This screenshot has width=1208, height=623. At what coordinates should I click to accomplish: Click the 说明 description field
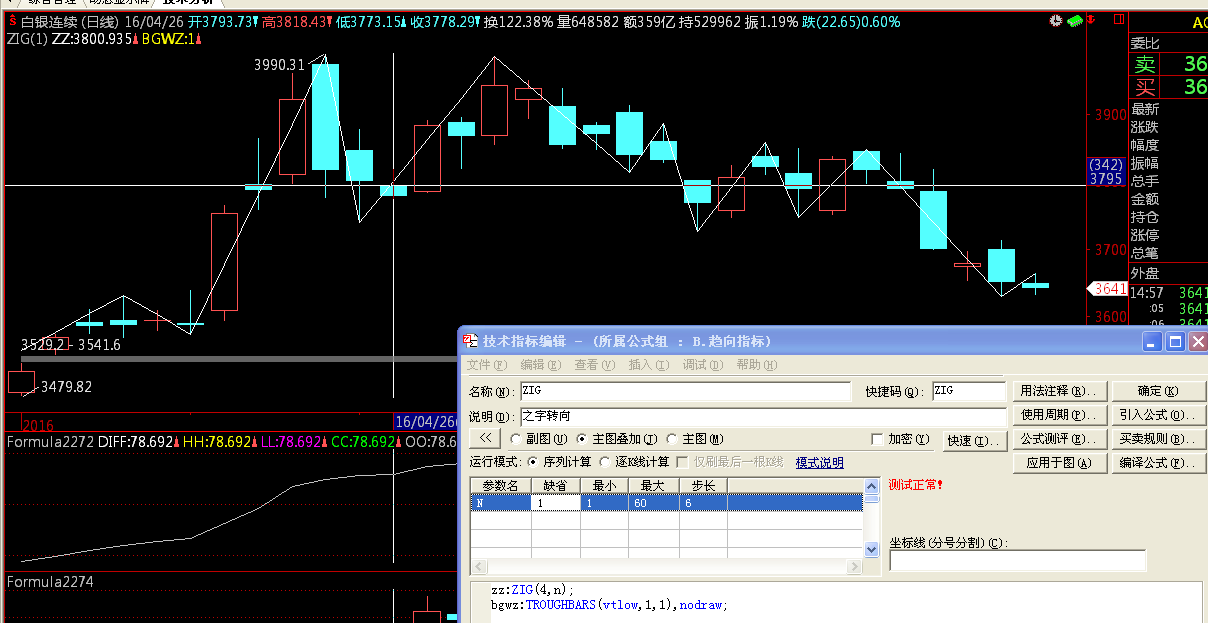point(762,416)
